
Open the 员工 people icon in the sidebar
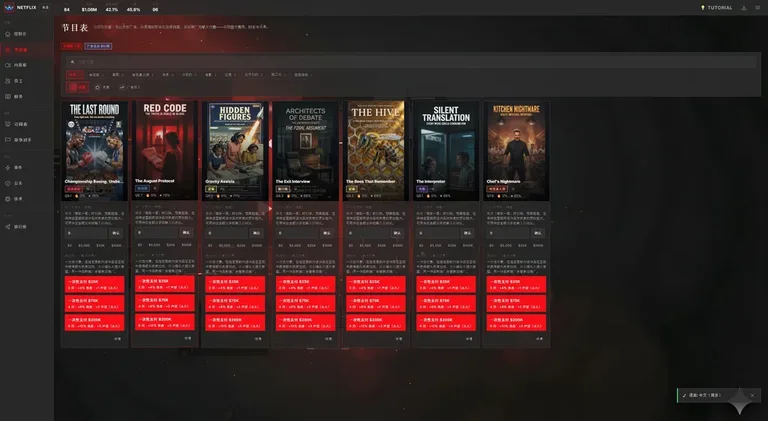(8, 81)
